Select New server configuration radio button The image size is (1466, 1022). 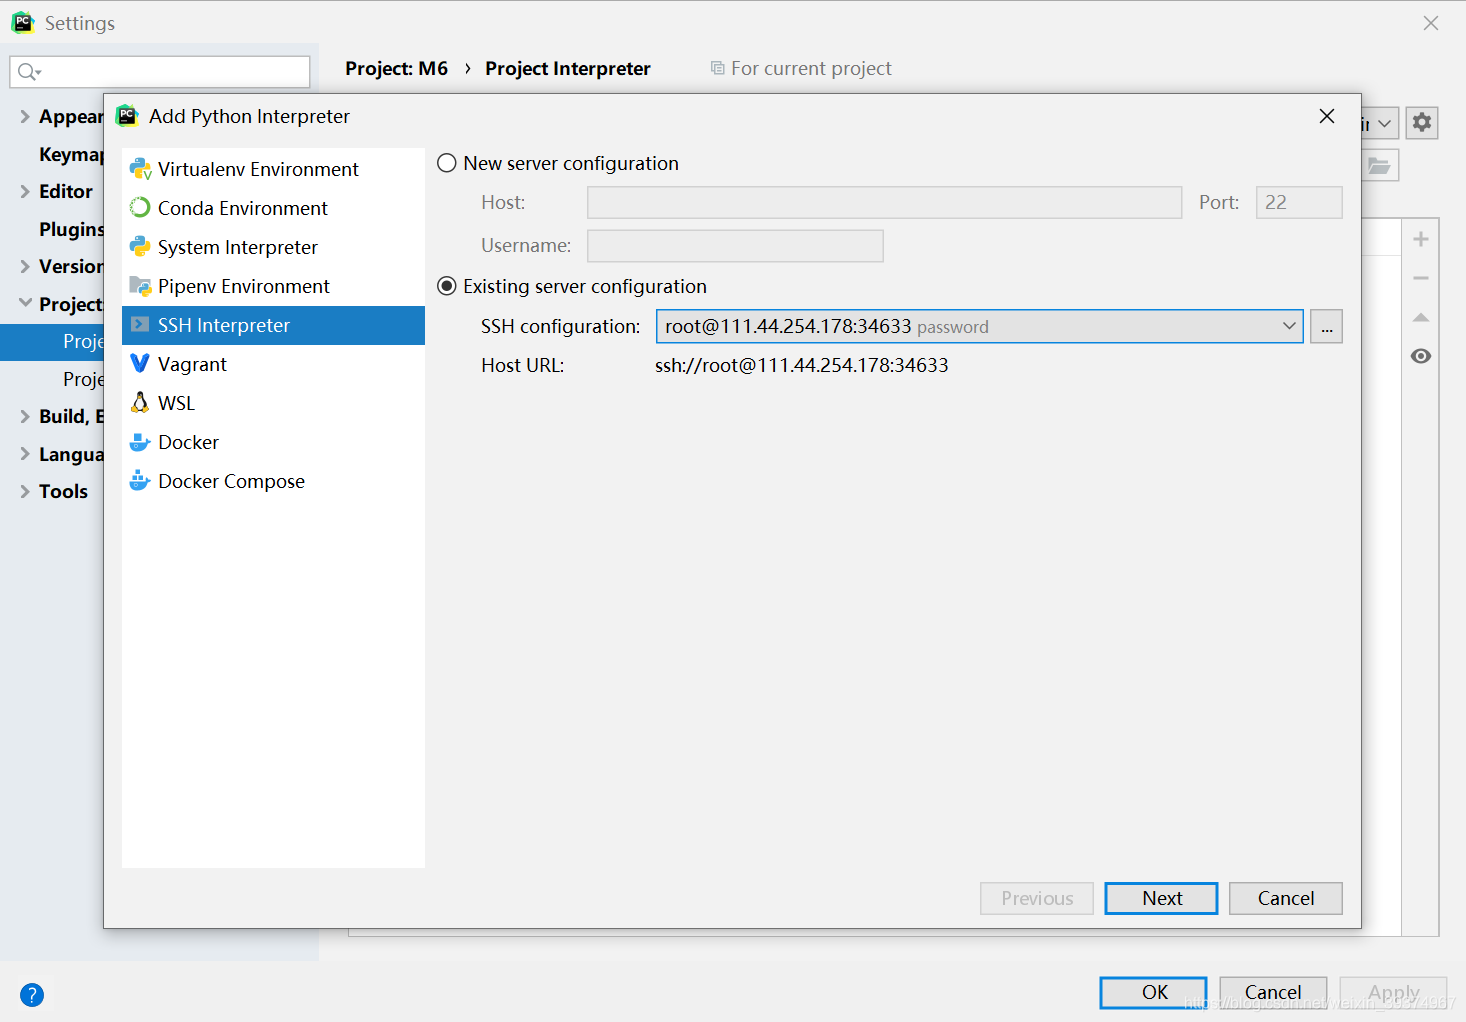tap(447, 163)
